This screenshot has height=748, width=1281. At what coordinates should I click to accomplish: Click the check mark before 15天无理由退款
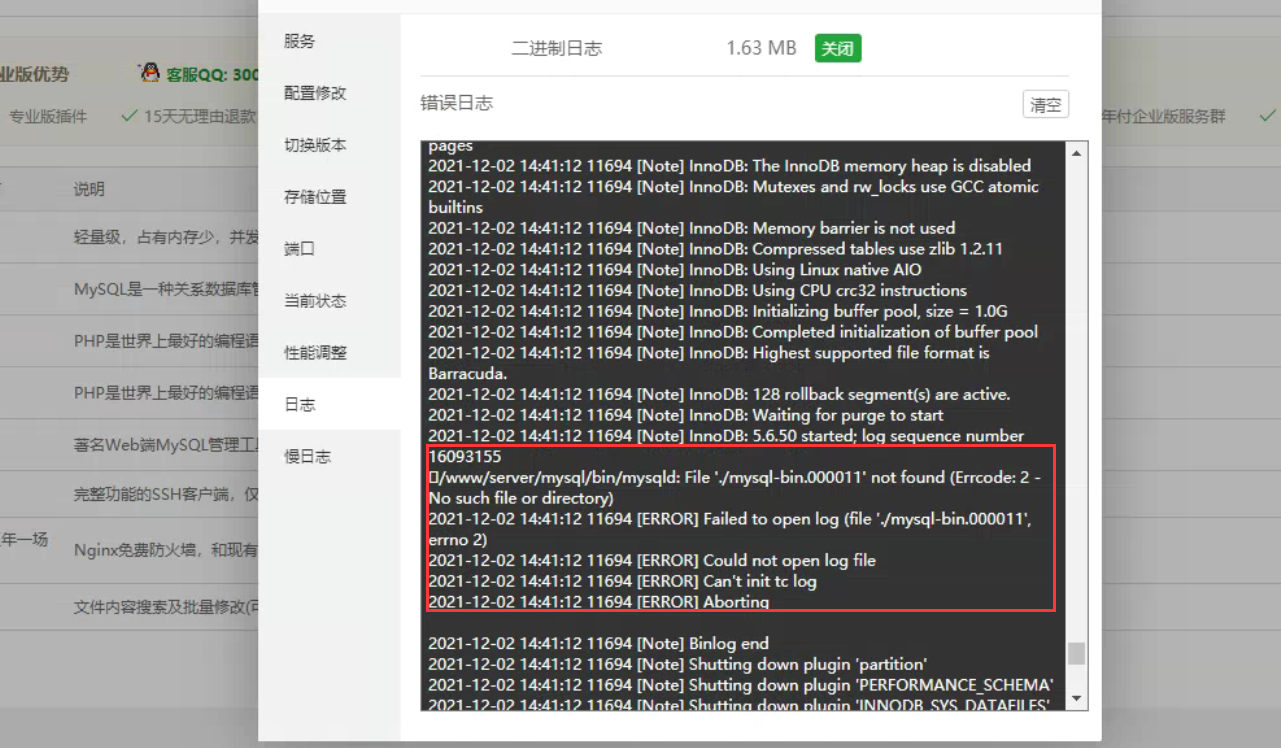[x=129, y=116]
